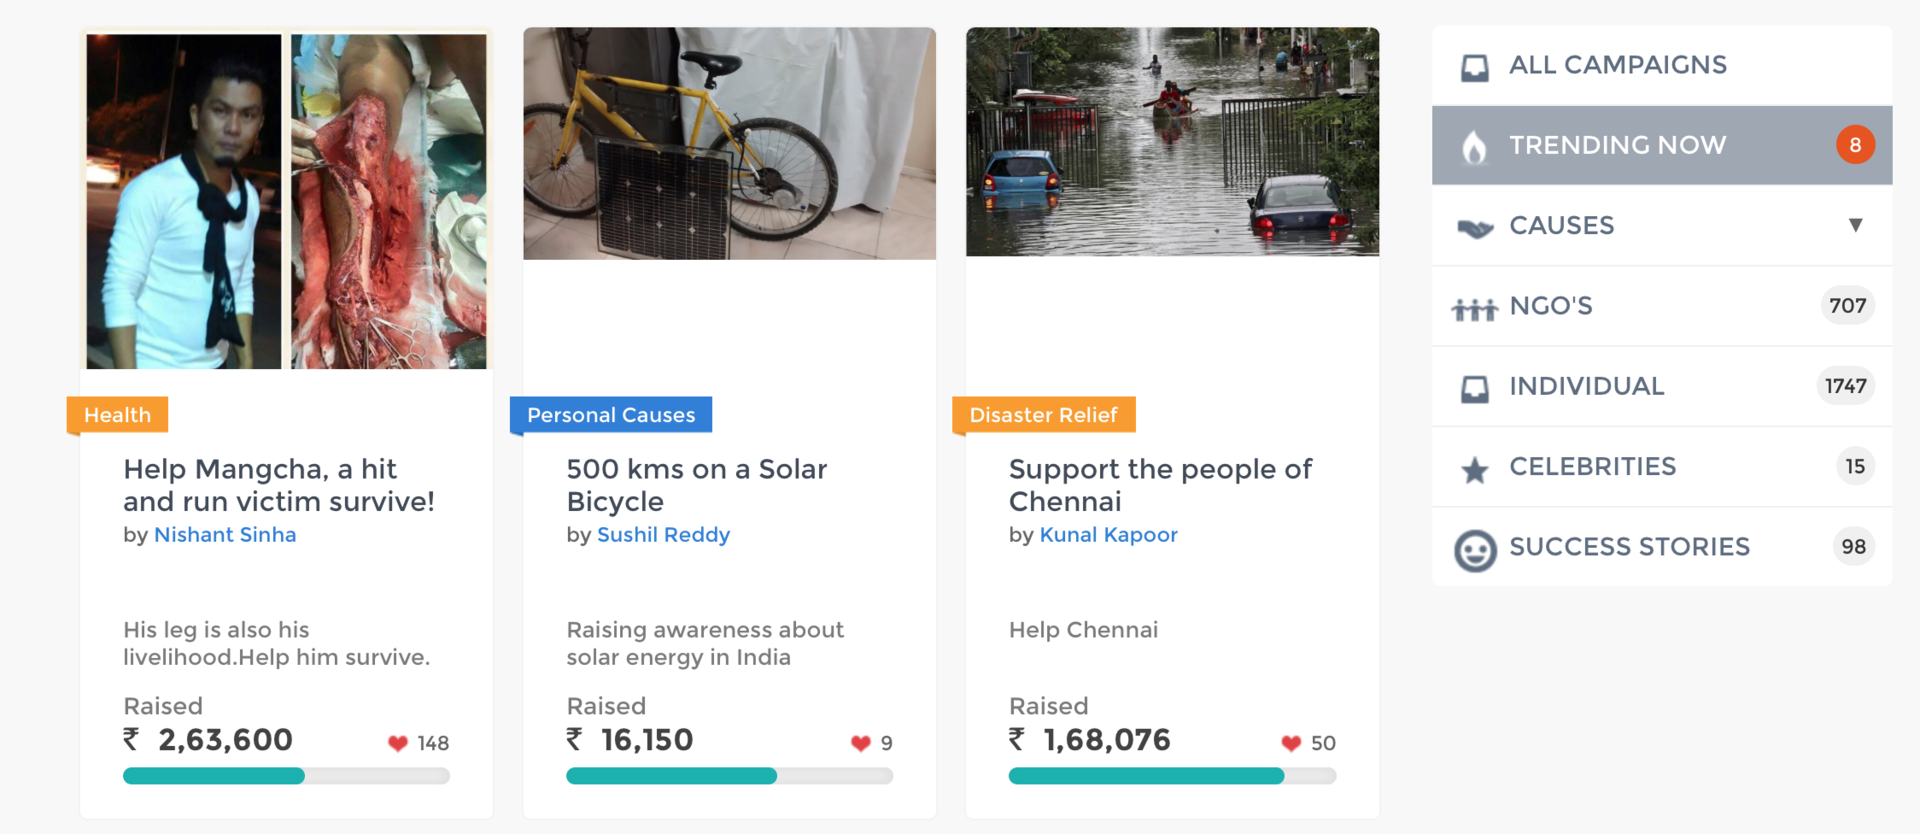Click the Personal Causes category tag
The image size is (1920, 834).
pos(611,415)
